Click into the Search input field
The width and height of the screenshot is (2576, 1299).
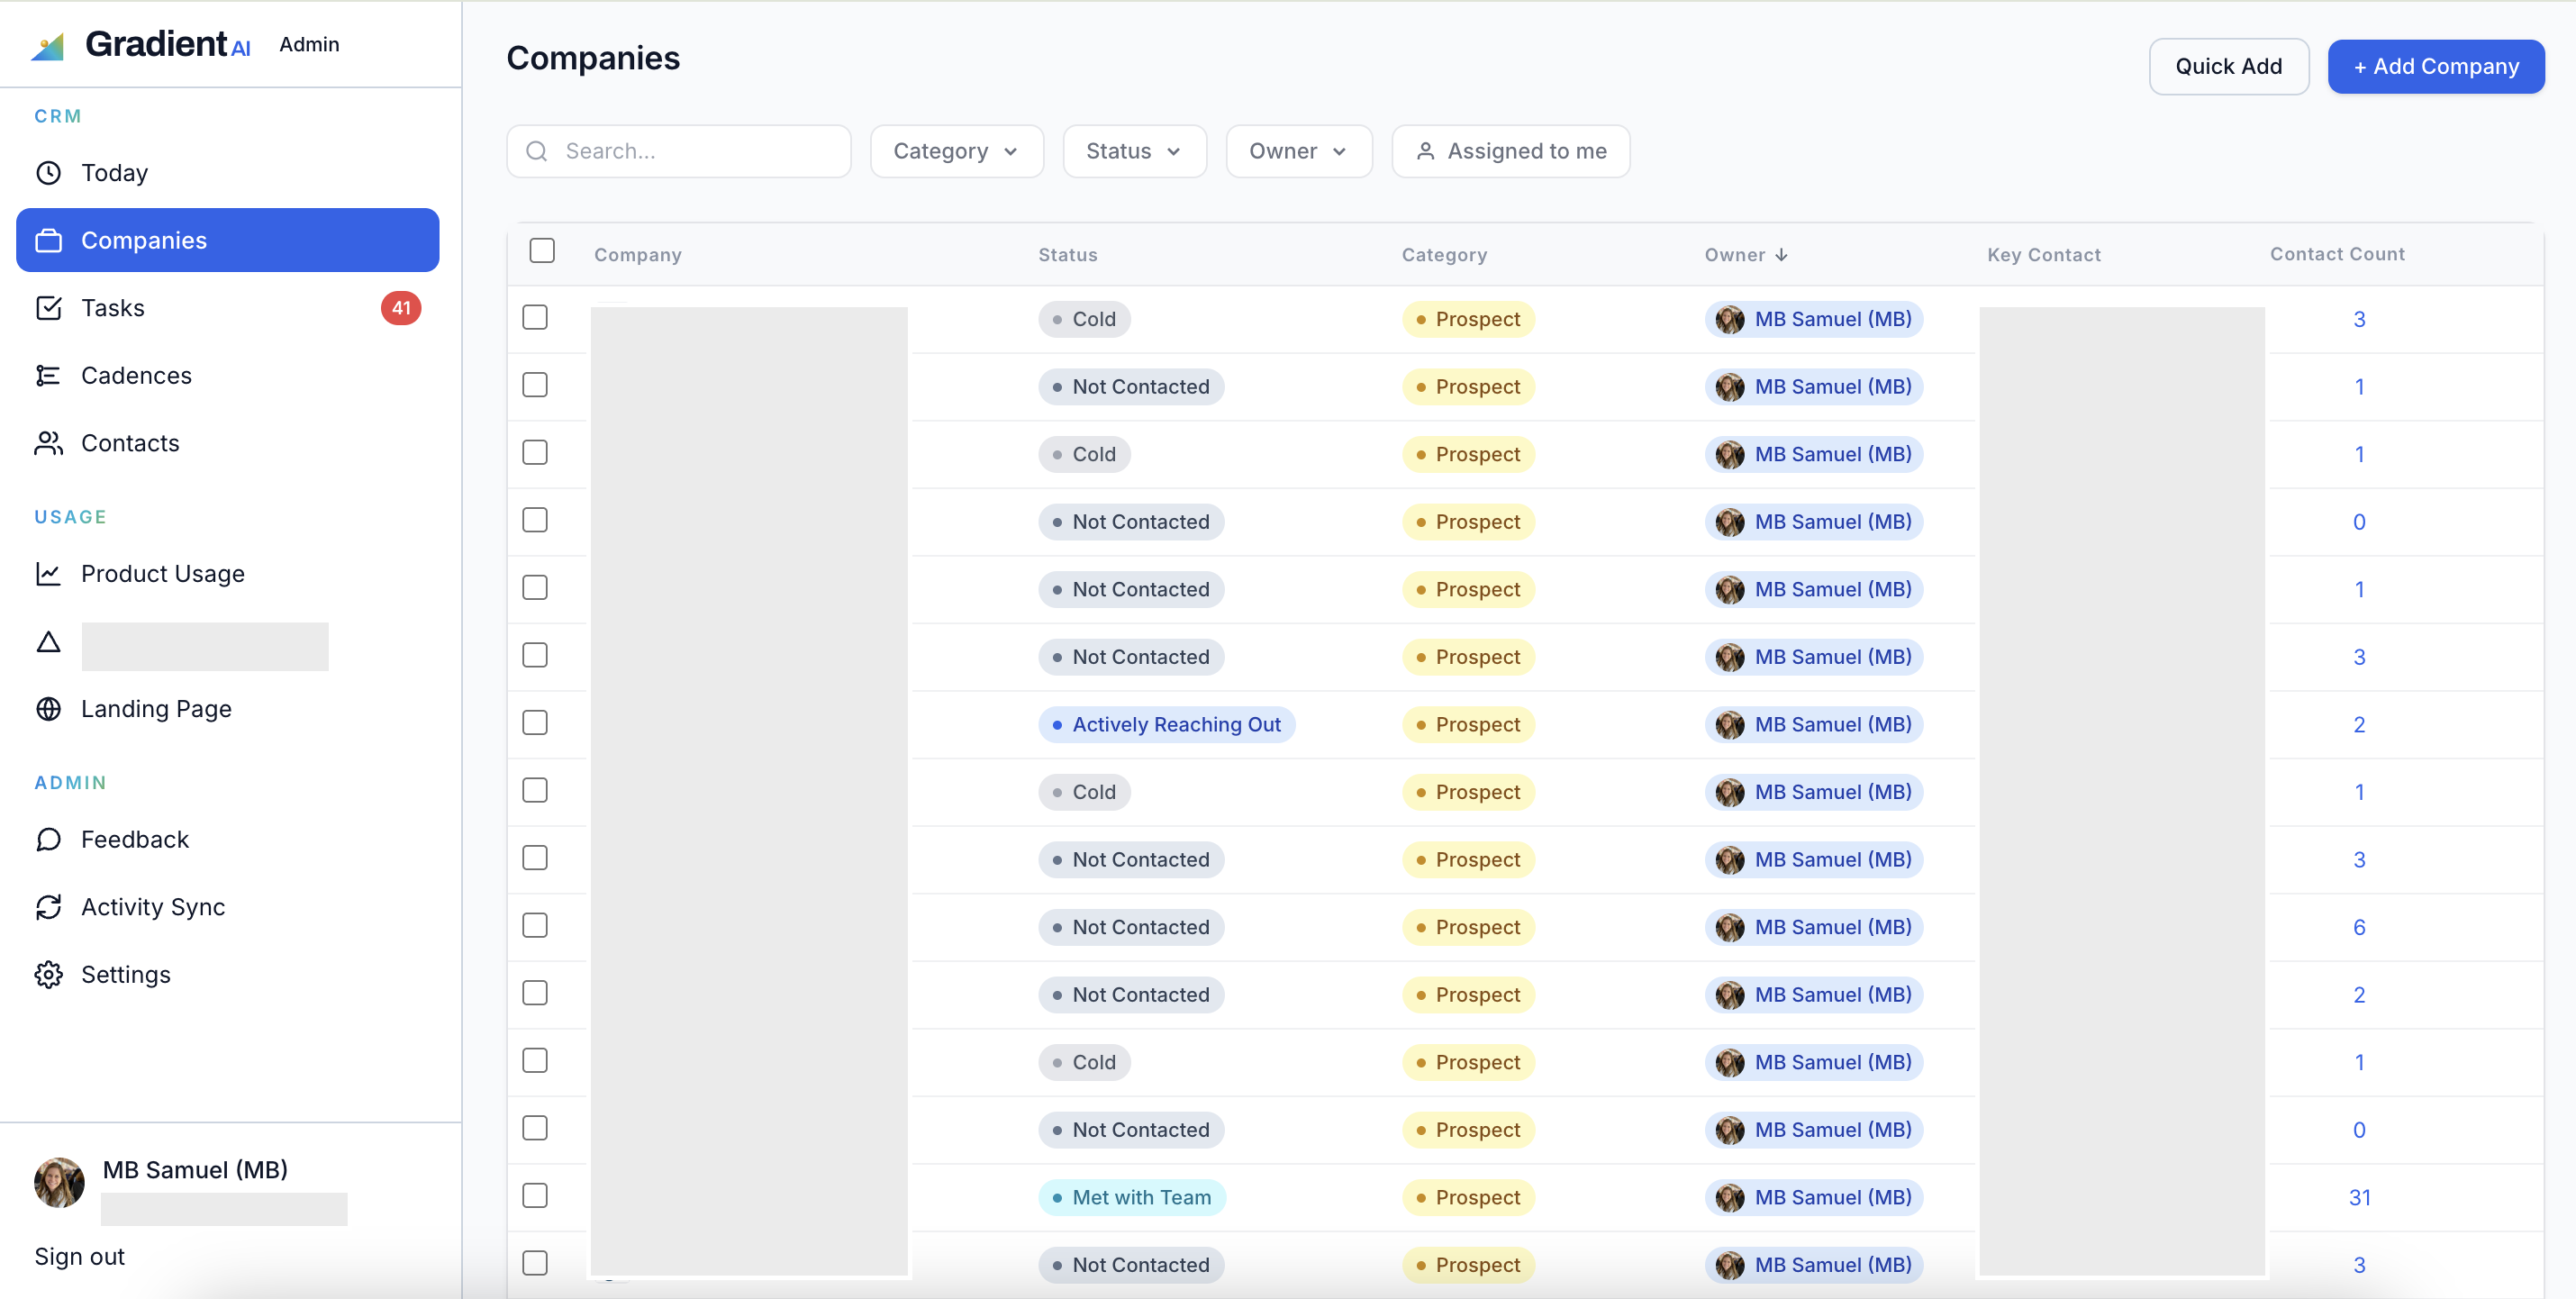coord(679,151)
